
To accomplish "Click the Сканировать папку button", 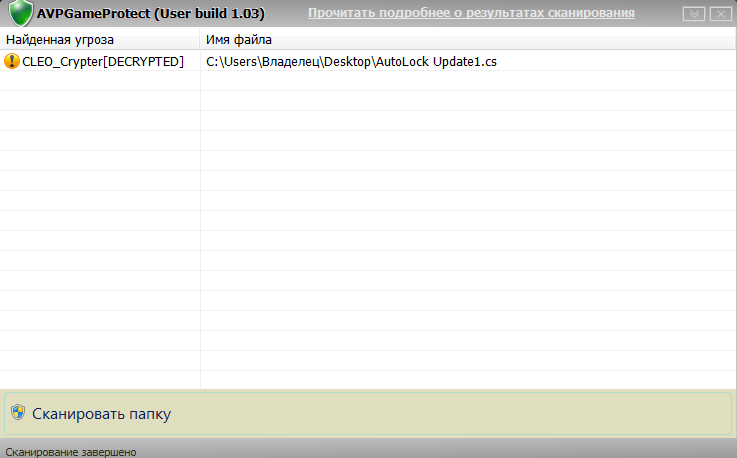I will pyautogui.click(x=368, y=413).
